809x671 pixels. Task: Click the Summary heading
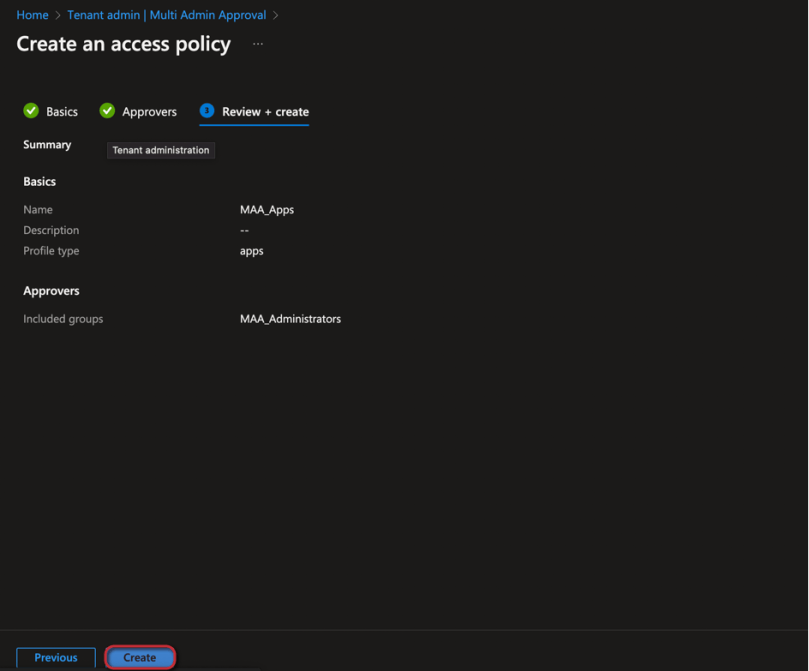tap(46, 144)
